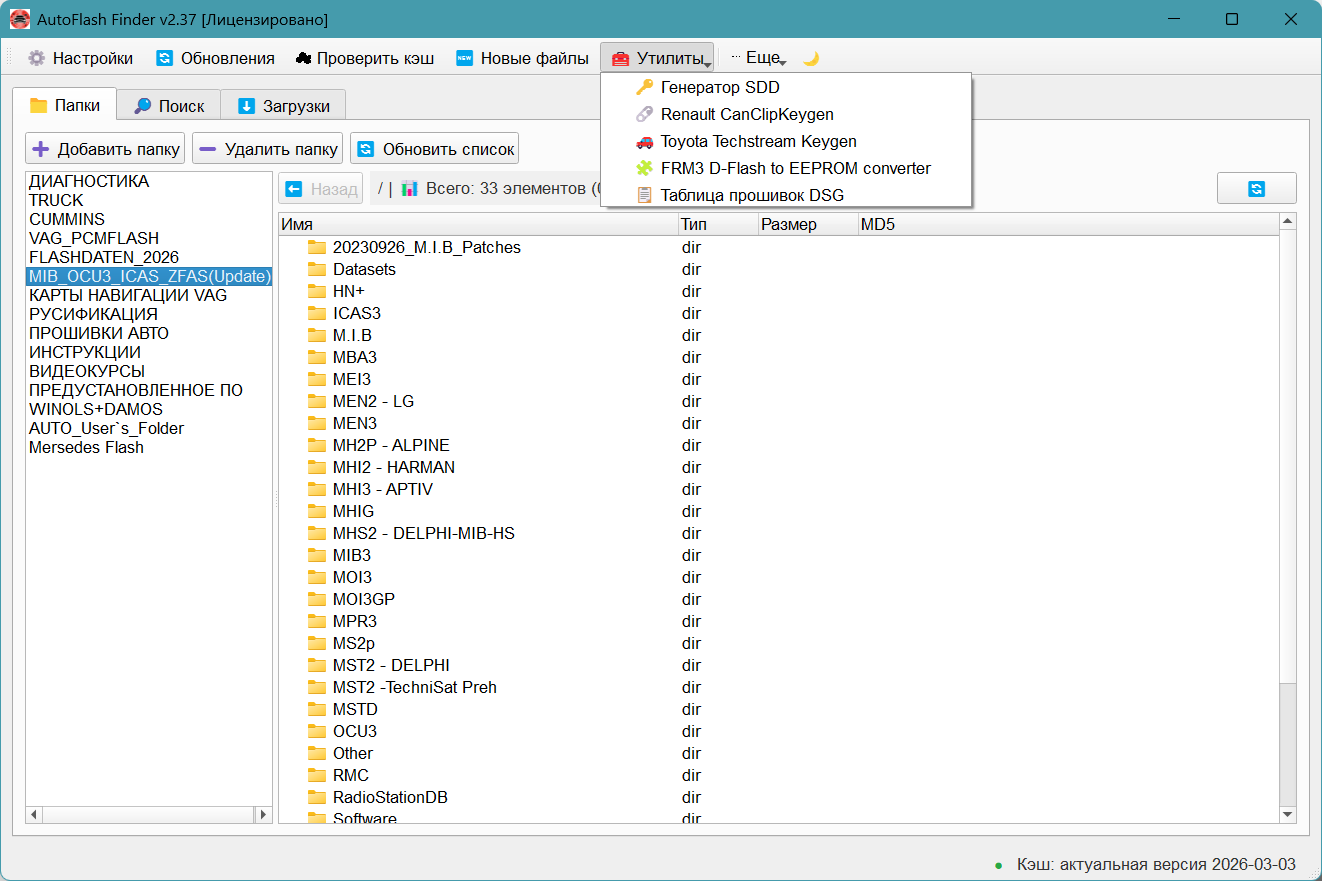Click folder icon of MIB3 row
Viewport: 1322px width, 881px height.
(x=317, y=555)
